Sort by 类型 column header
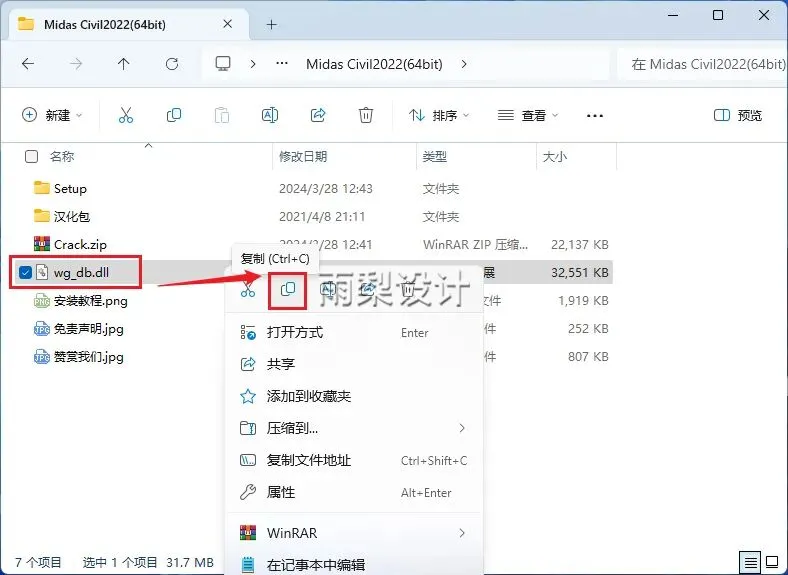The width and height of the screenshot is (788, 575). tap(435, 157)
